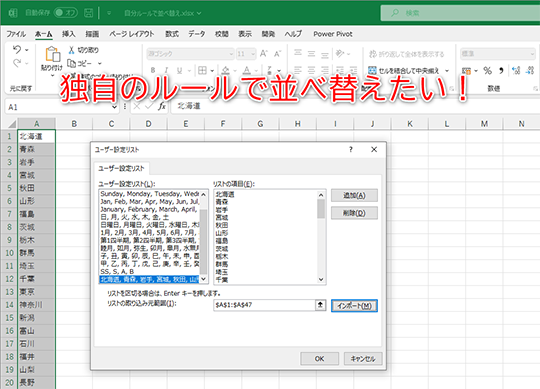
Task: Click the import range input field
Action: tap(264, 305)
